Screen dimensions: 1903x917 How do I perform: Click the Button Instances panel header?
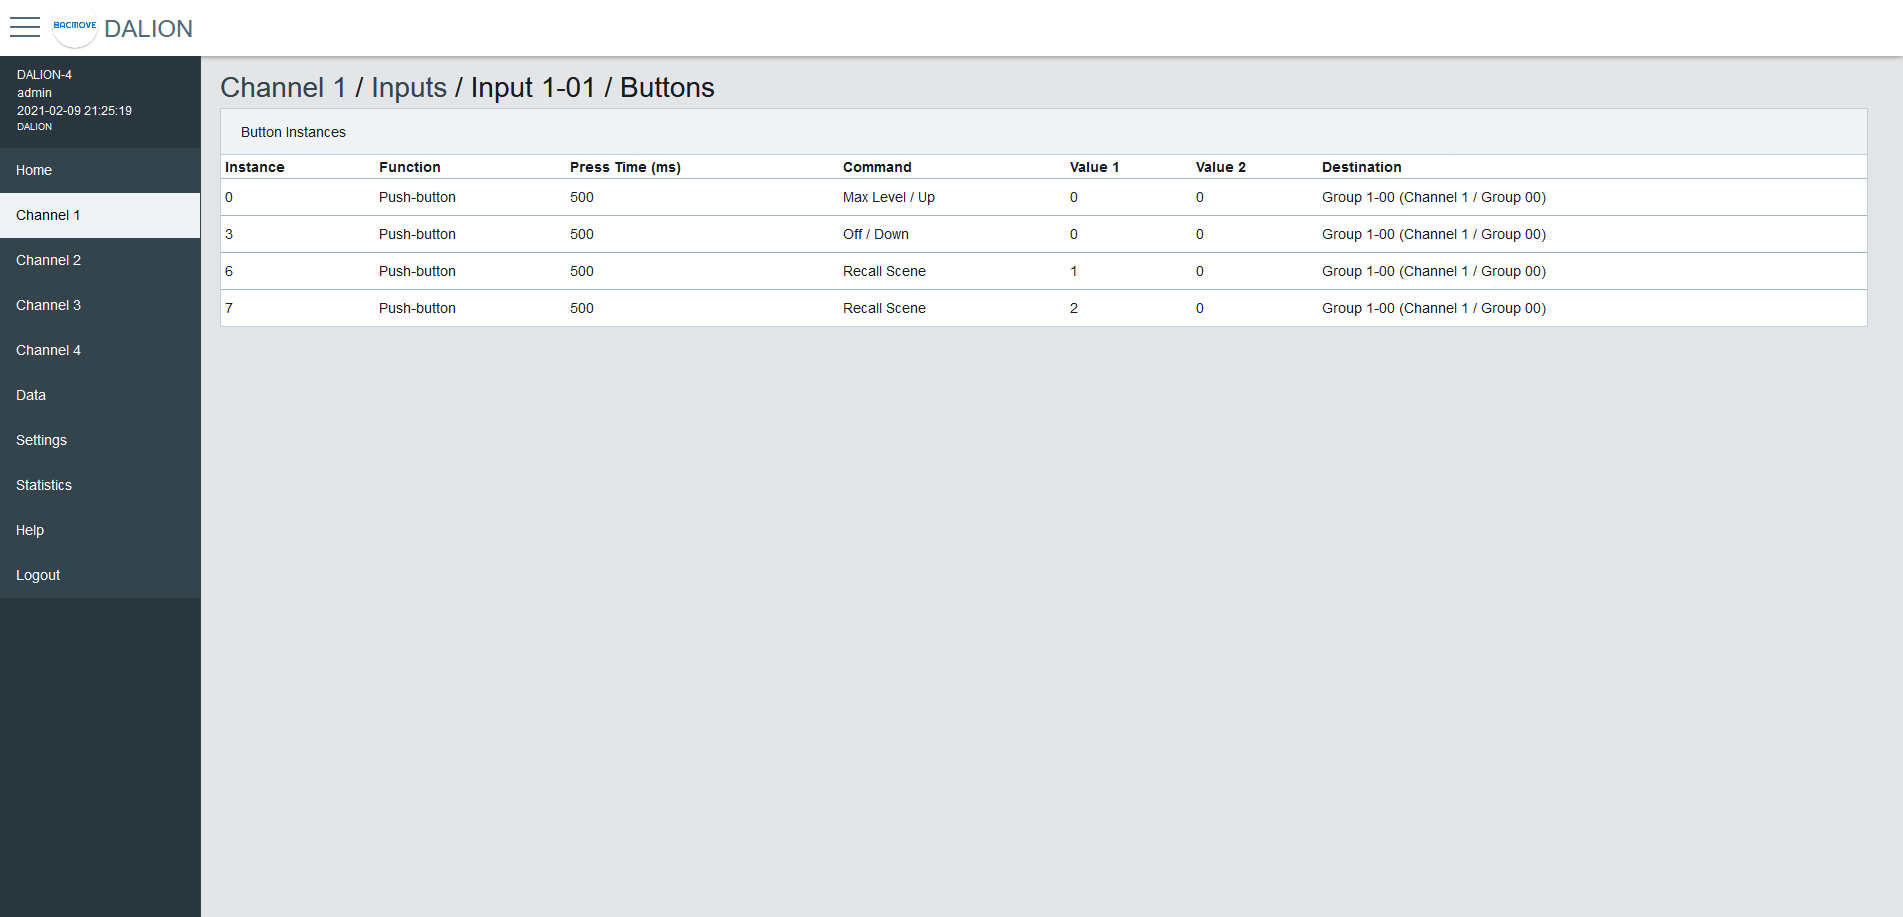tap(293, 132)
